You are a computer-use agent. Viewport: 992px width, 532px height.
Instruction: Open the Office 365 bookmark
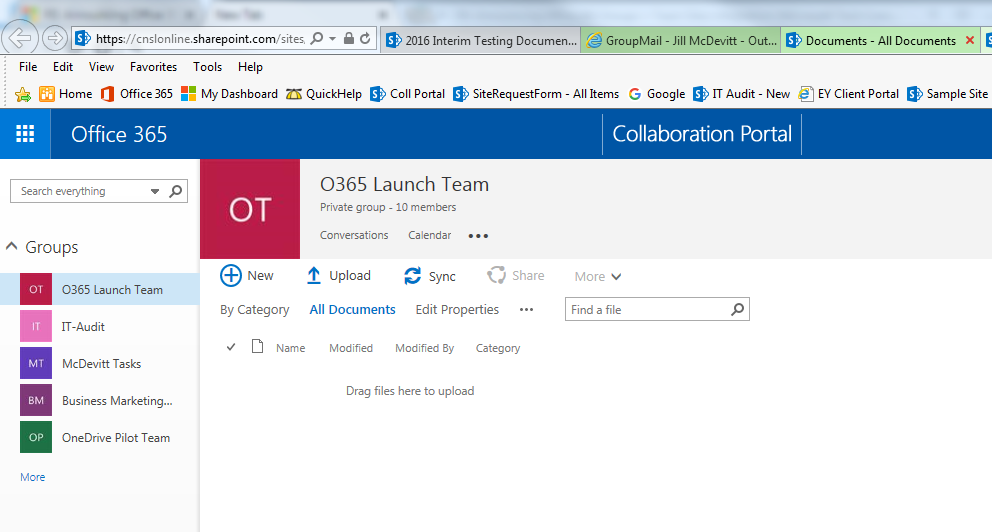point(137,94)
